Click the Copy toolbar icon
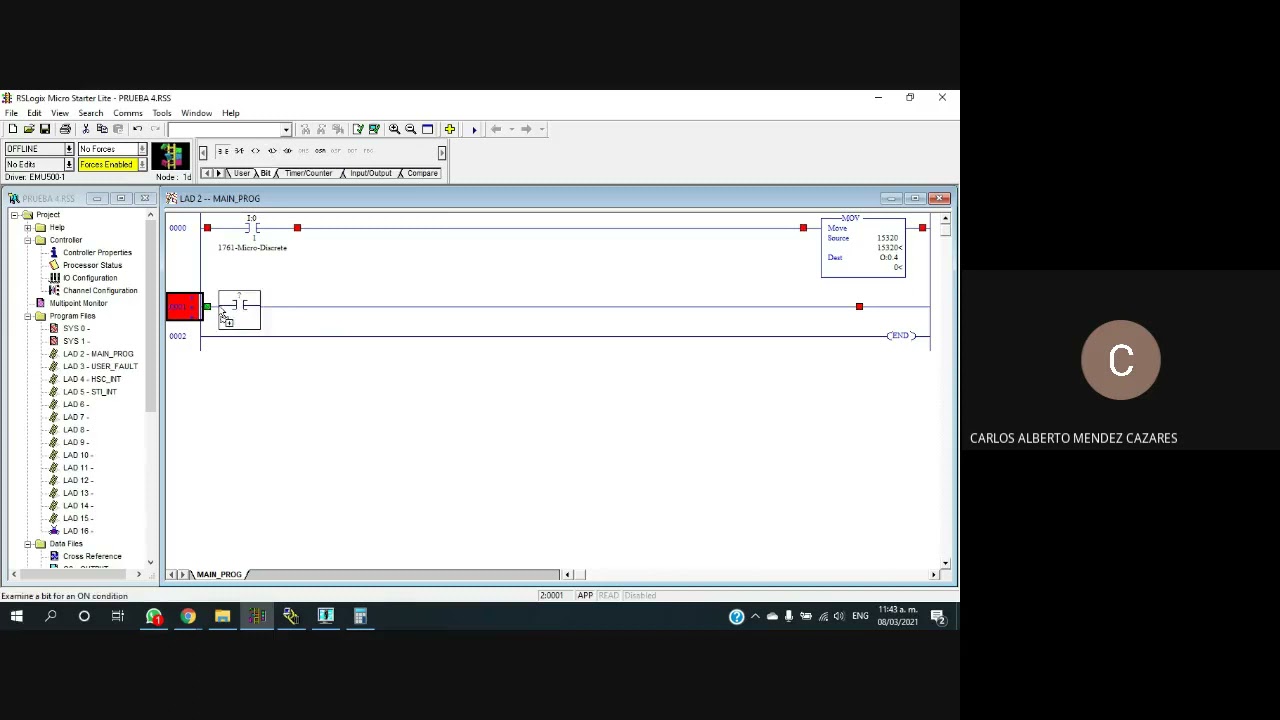Viewport: 1280px width, 720px height. (x=102, y=129)
